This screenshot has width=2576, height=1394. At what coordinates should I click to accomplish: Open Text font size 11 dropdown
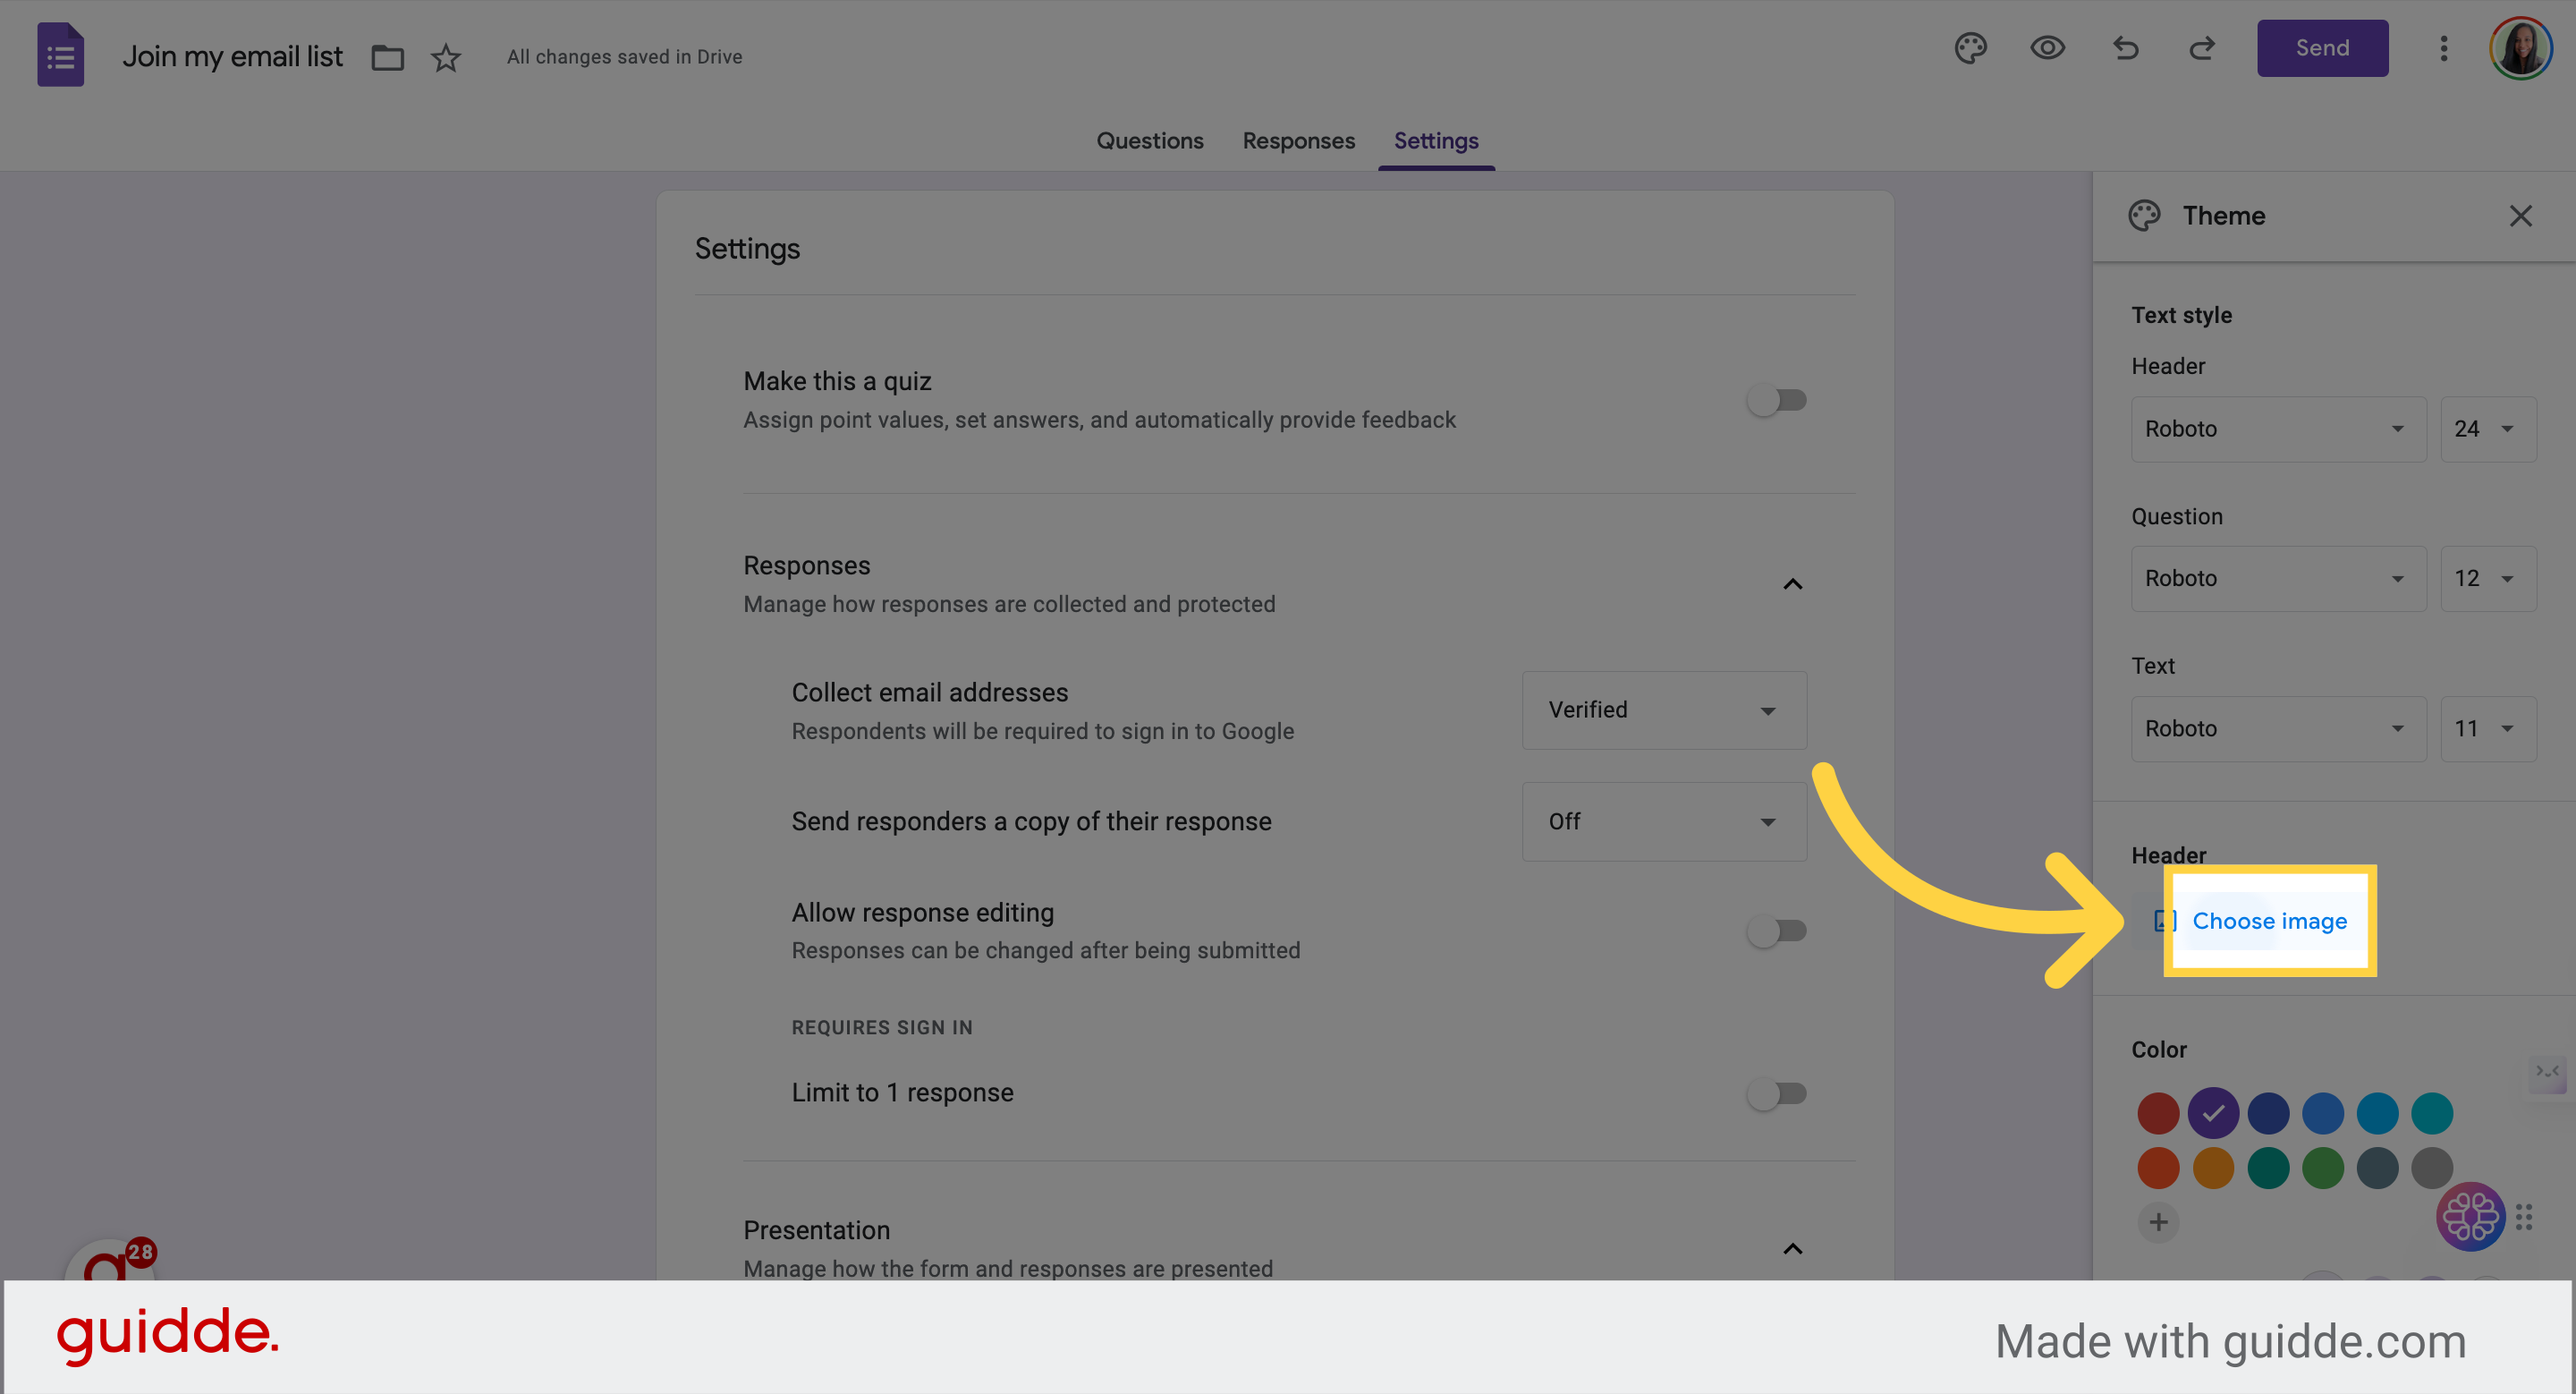point(2488,729)
